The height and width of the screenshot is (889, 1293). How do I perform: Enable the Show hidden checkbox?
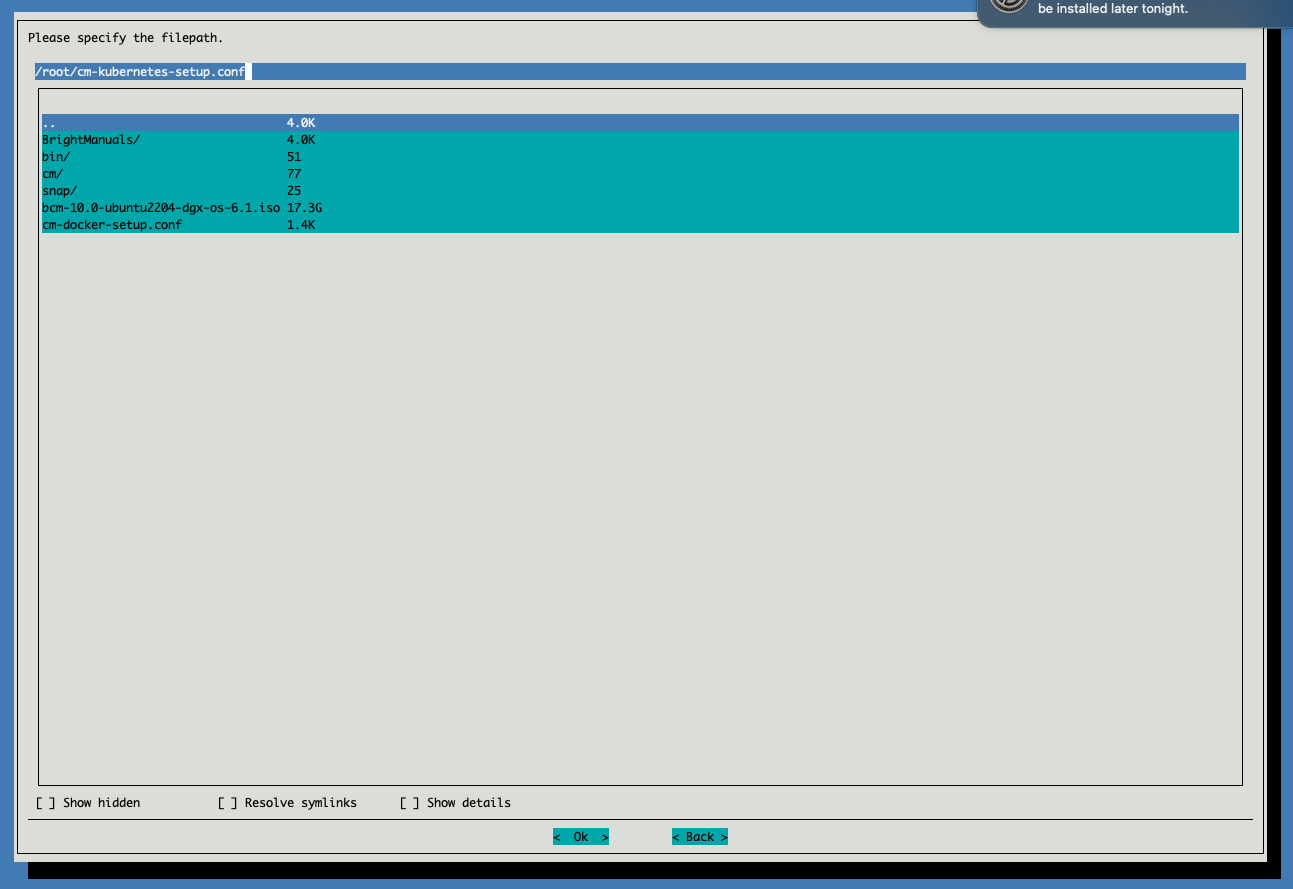[x=45, y=803]
